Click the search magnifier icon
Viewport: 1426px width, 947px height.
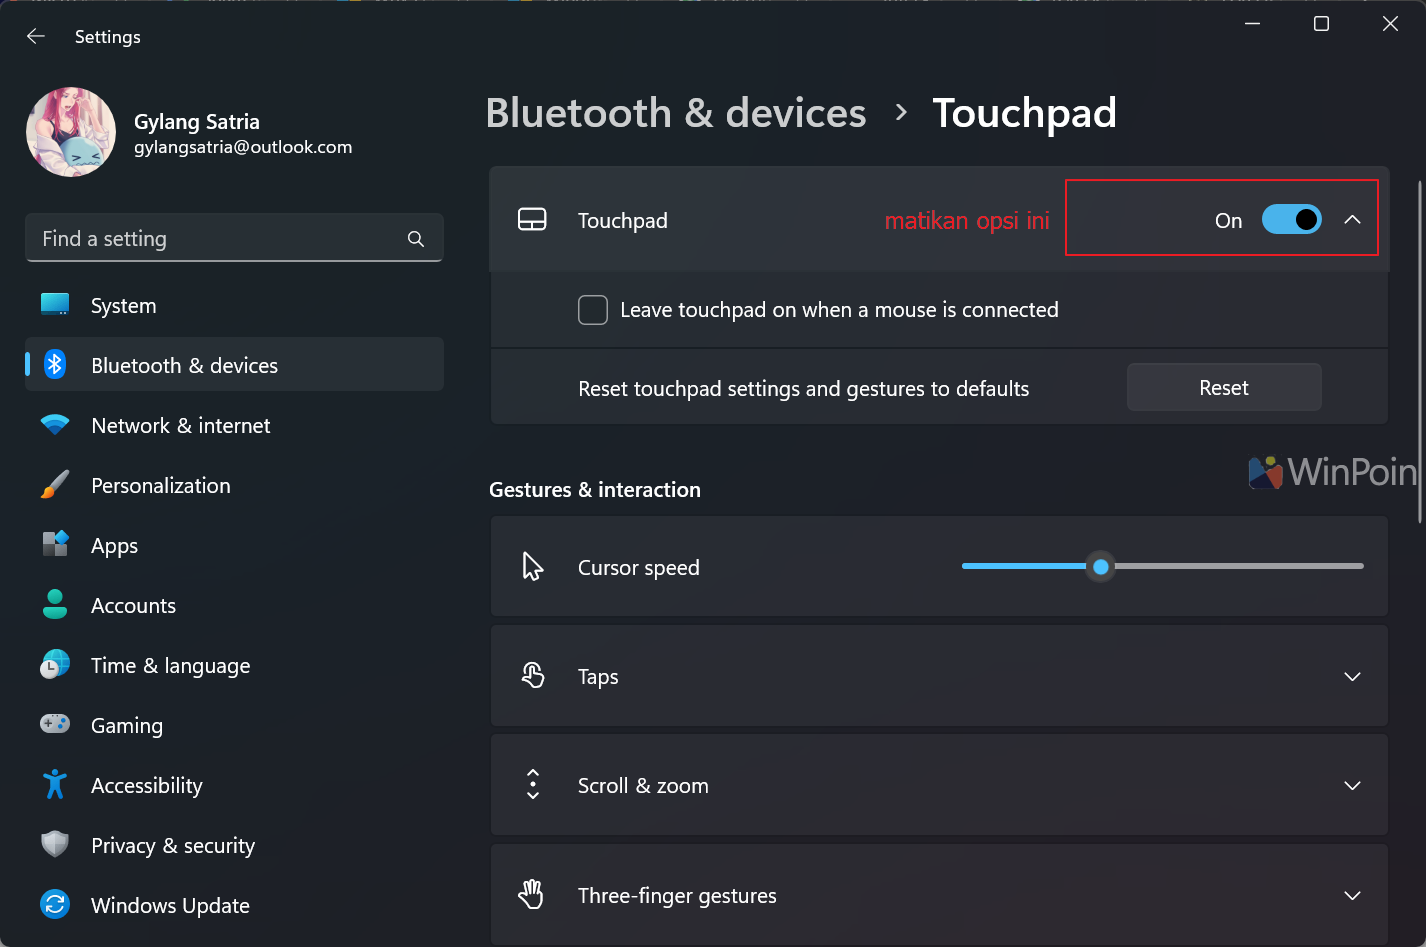(x=416, y=239)
